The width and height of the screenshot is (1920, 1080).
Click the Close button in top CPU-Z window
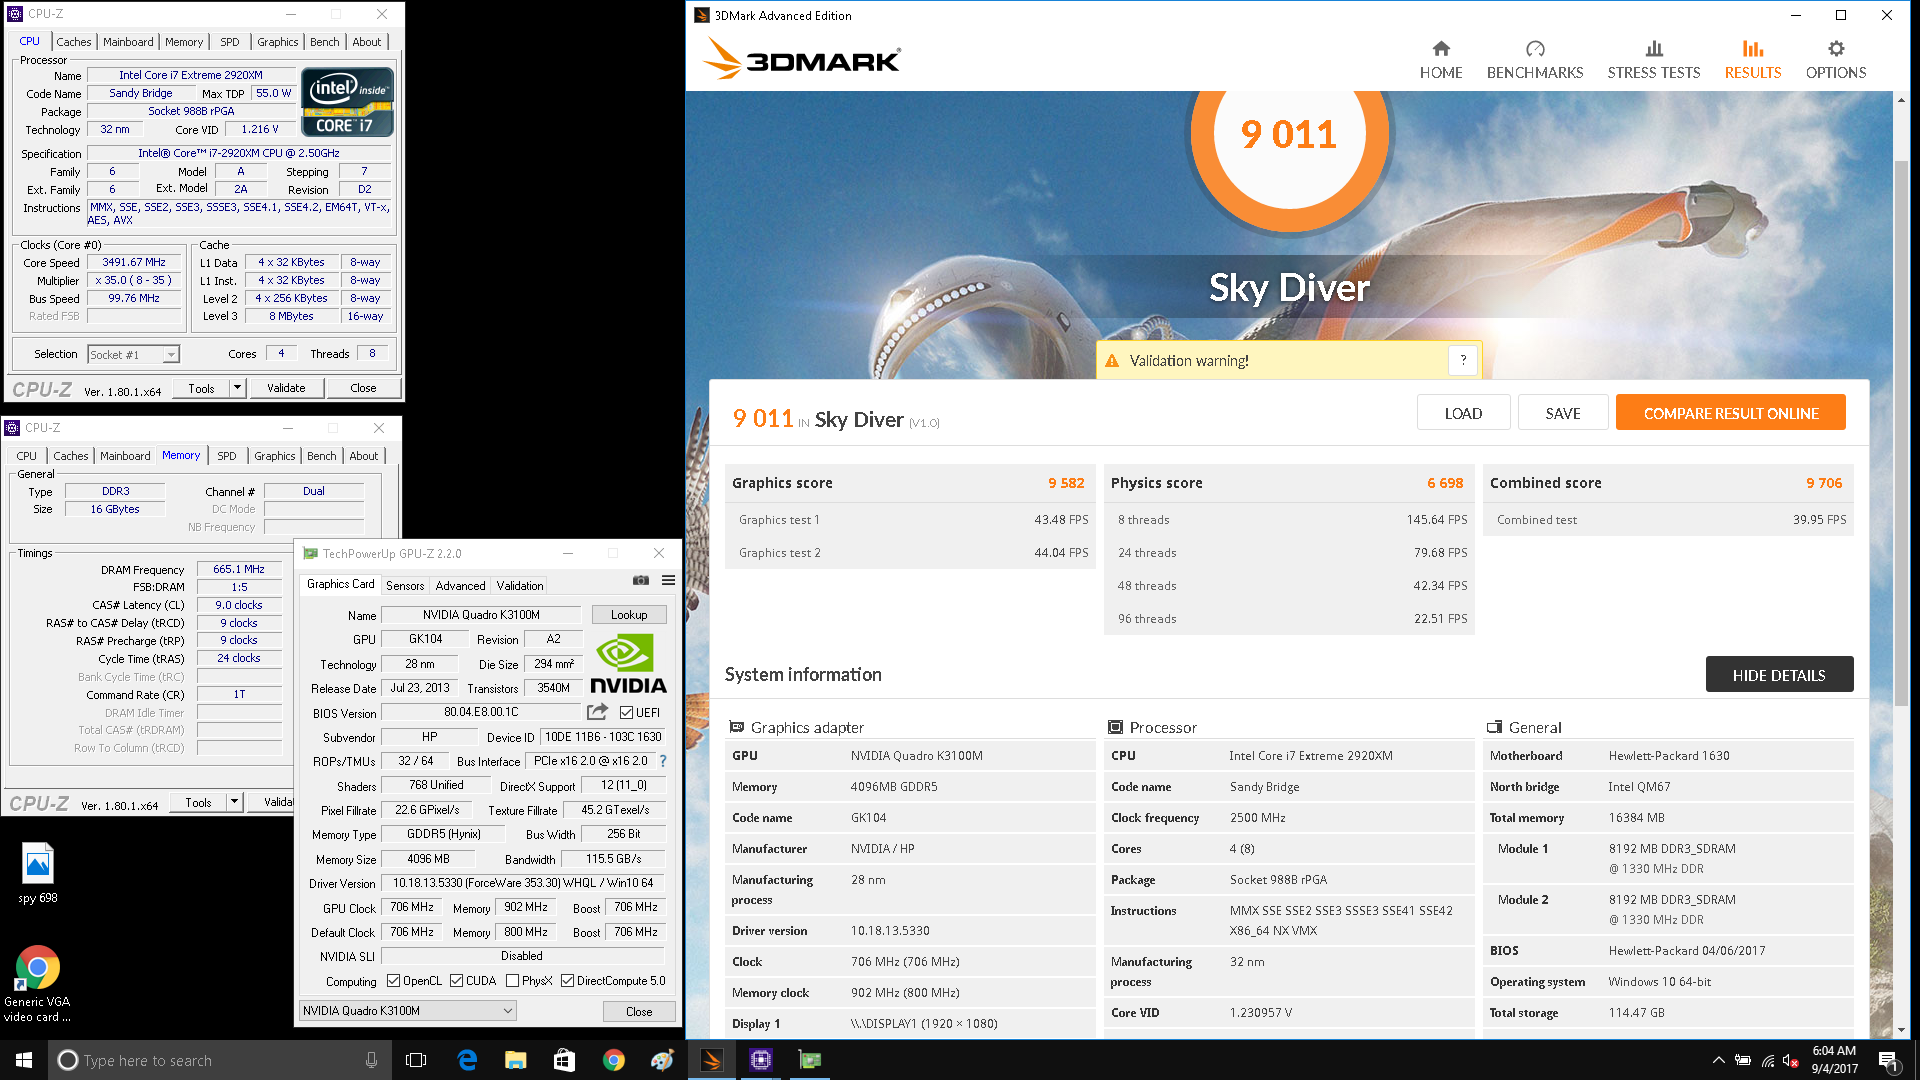[x=363, y=388]
